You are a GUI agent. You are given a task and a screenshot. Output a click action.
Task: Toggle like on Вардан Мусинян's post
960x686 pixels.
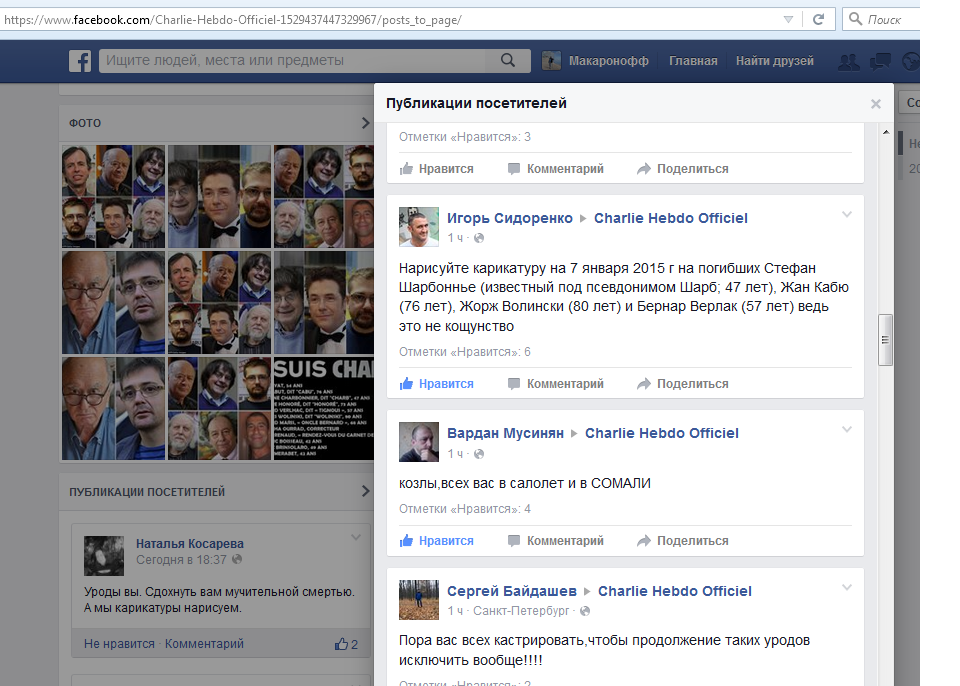pos(437,541)
